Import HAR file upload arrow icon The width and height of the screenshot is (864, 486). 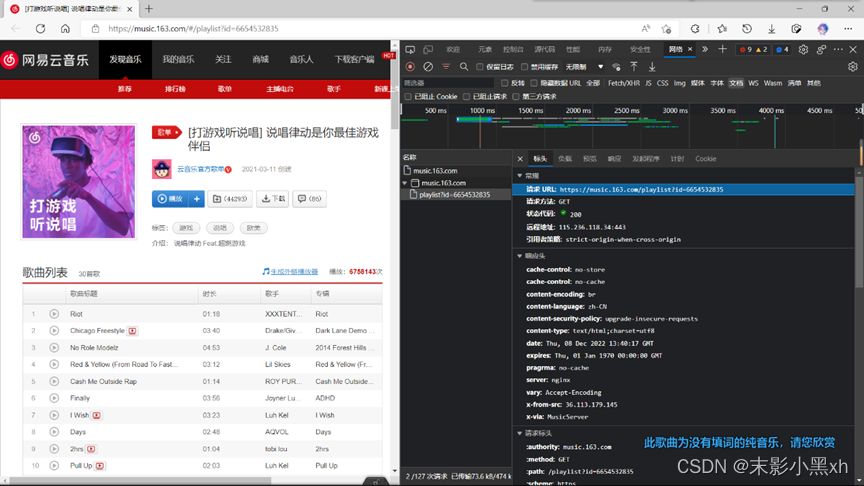[634, 67]
